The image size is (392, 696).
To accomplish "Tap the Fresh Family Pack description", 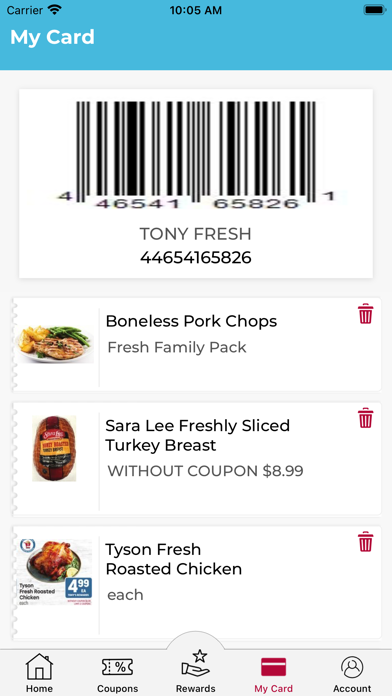I will 177,347.
